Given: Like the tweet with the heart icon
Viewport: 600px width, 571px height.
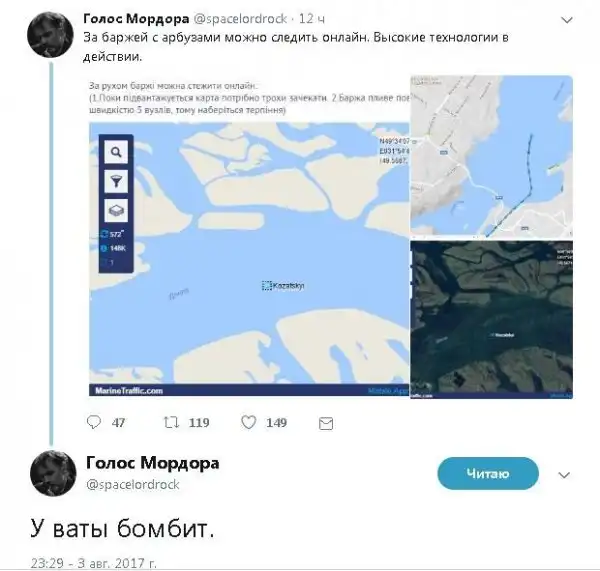Looking at the screenshot, I should 248,423.
